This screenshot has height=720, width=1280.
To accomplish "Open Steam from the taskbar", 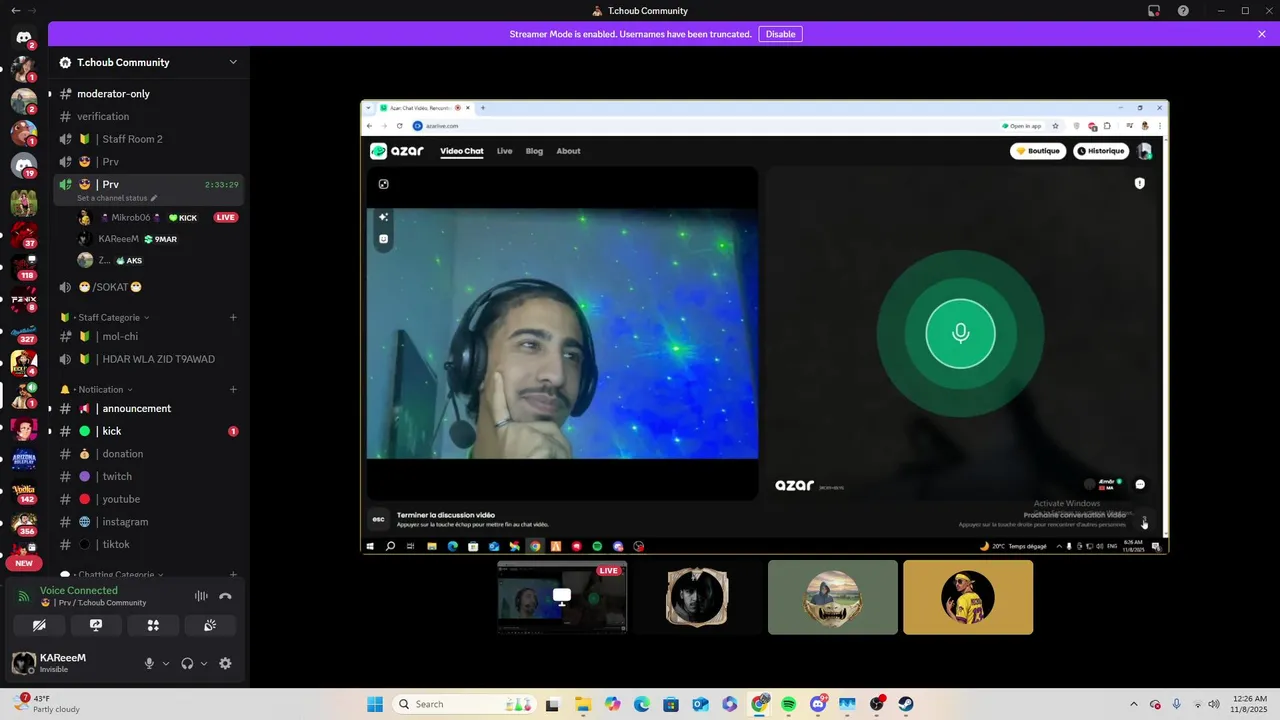I will (906, 704).
